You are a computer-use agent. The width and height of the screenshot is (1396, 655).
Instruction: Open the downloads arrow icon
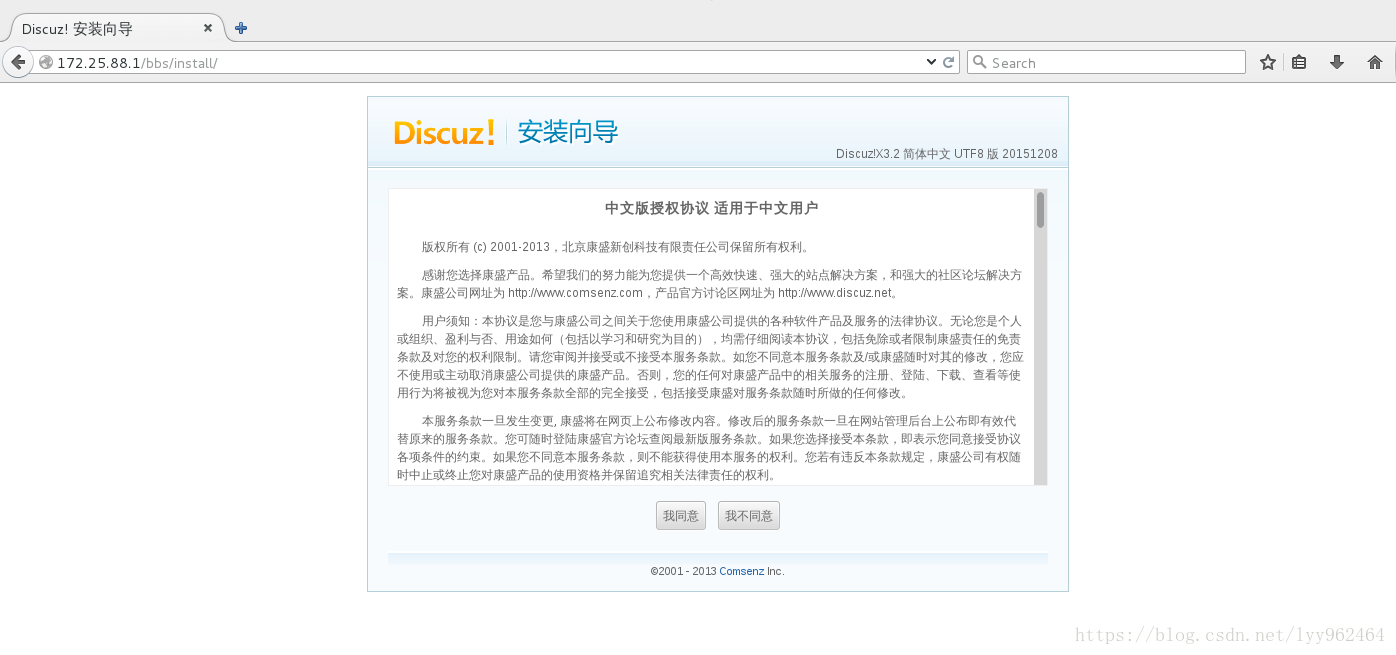[1337, 62]
